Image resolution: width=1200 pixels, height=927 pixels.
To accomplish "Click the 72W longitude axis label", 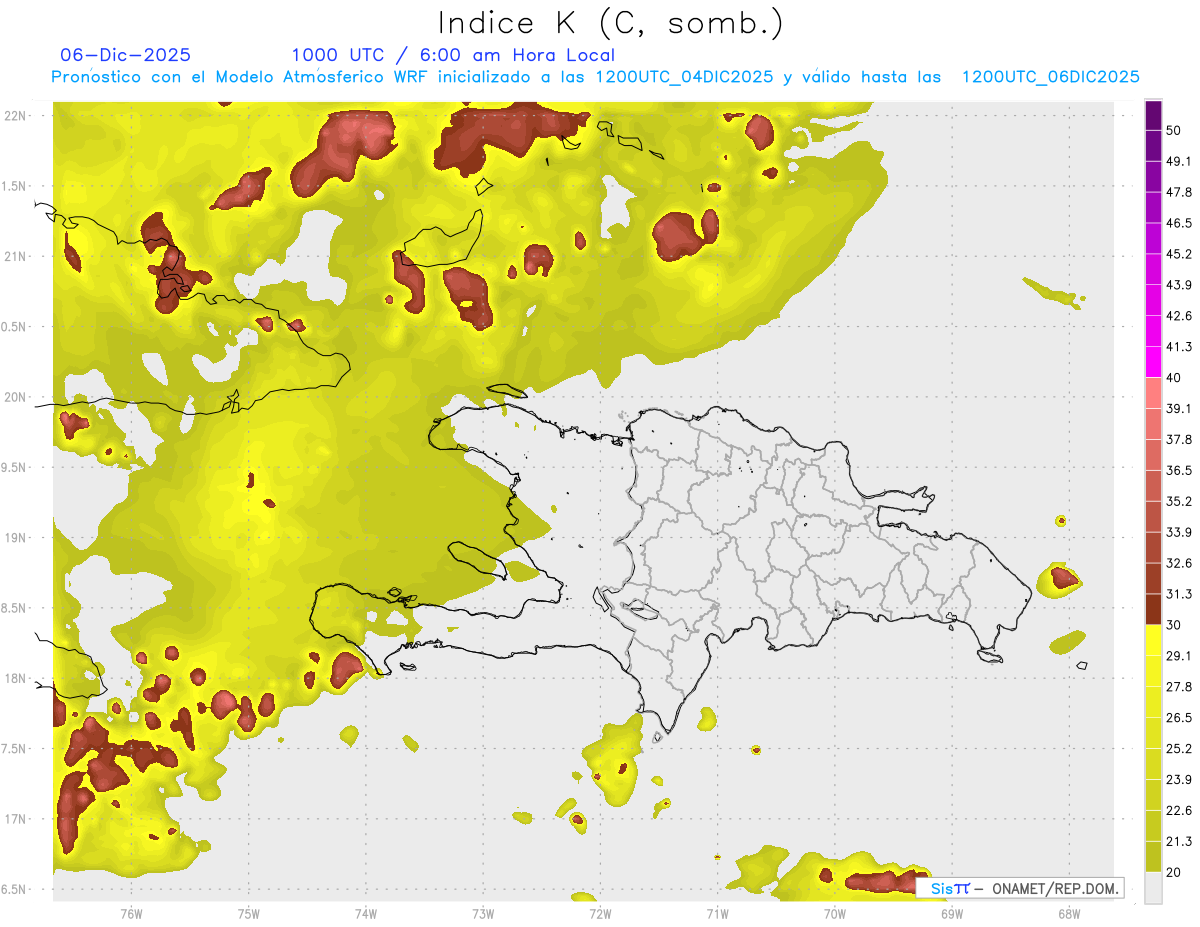I will (600, 913).
